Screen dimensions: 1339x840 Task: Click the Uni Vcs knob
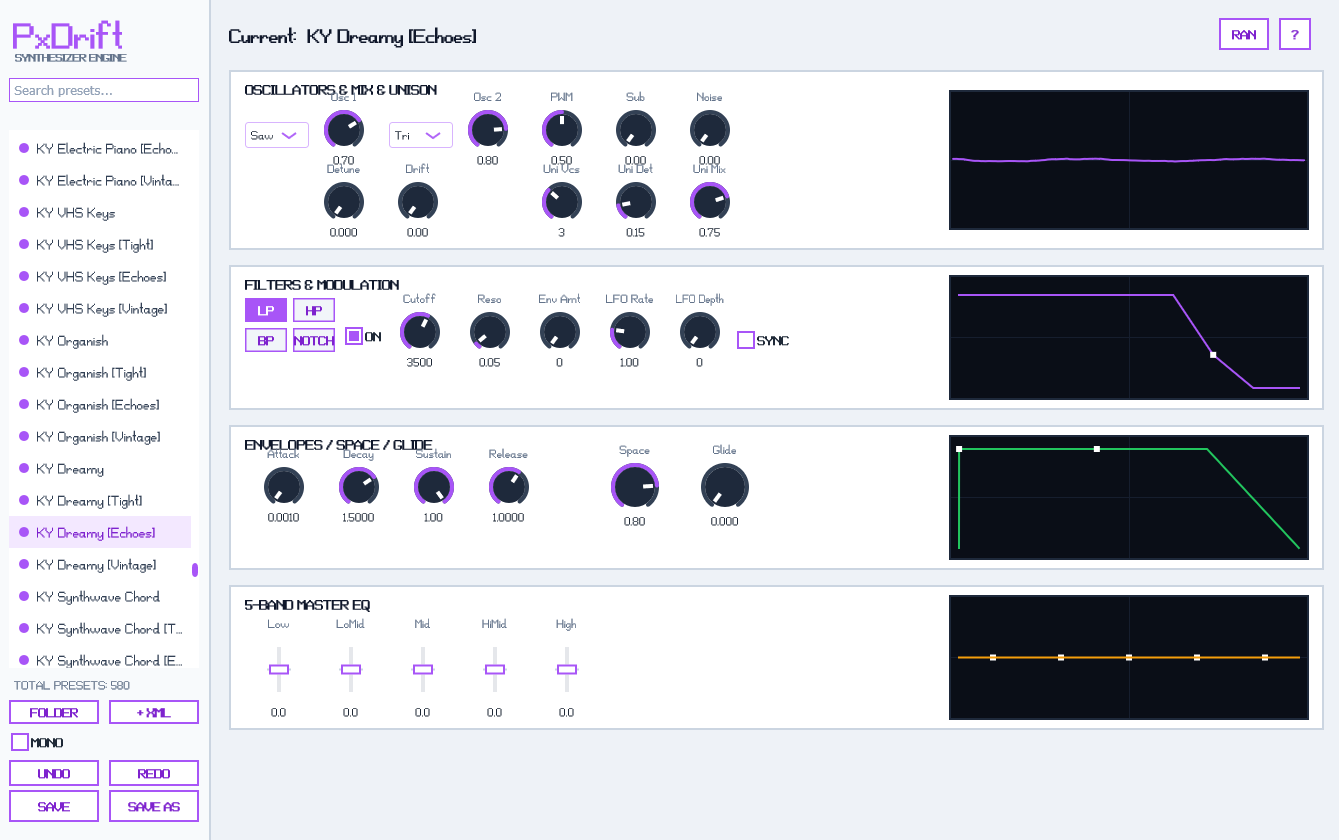[561, 202]
